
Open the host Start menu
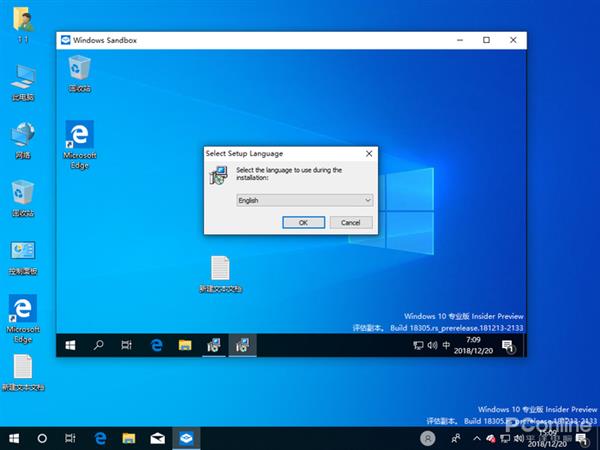pos(14,439)
